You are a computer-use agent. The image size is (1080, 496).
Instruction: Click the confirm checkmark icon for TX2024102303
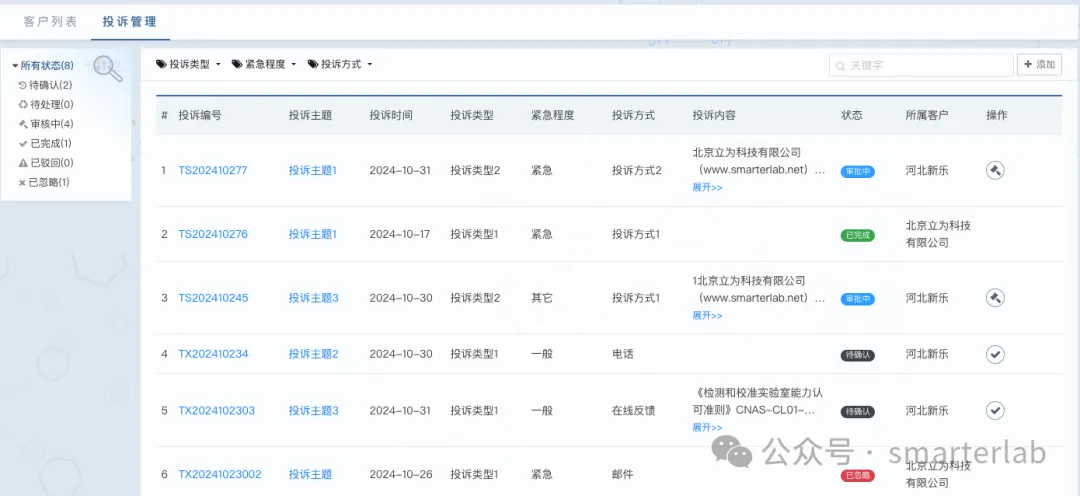[x=995, y=411]
